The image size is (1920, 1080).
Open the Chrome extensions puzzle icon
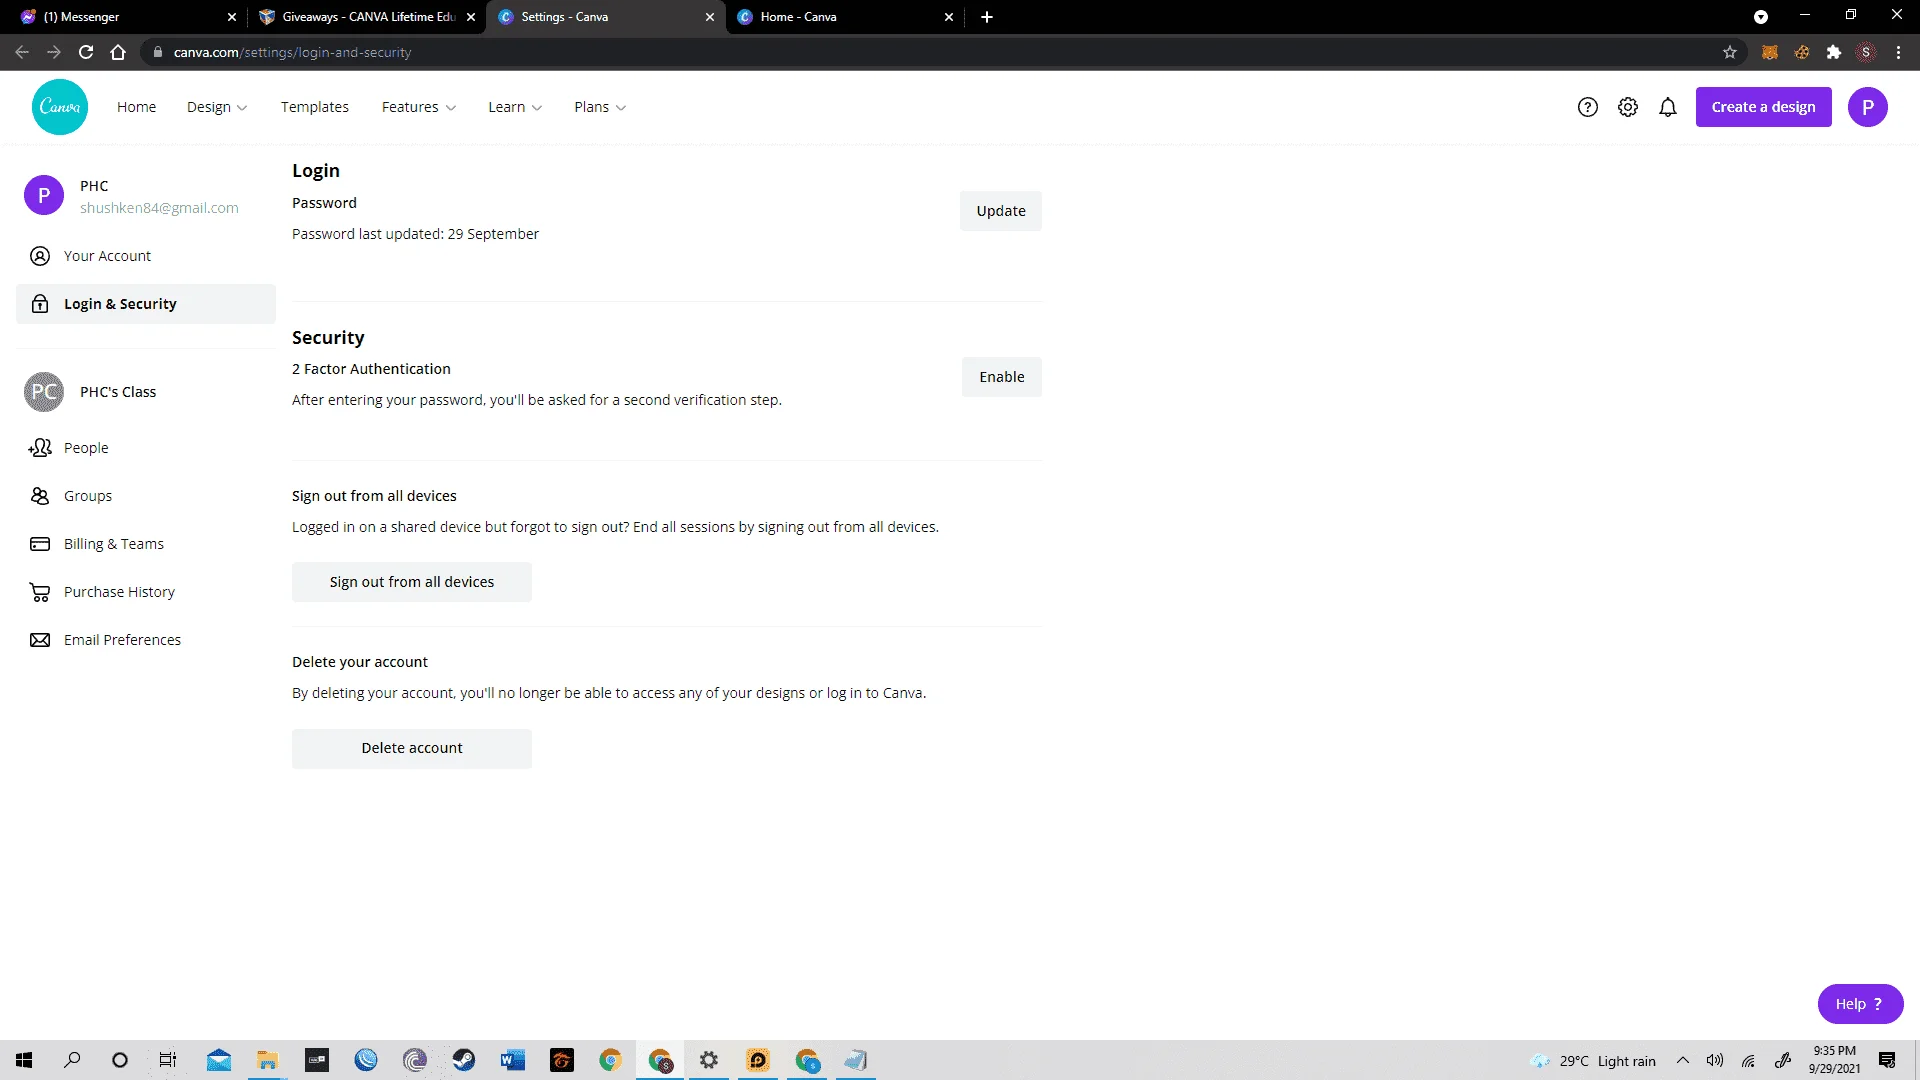(1834, 52)
